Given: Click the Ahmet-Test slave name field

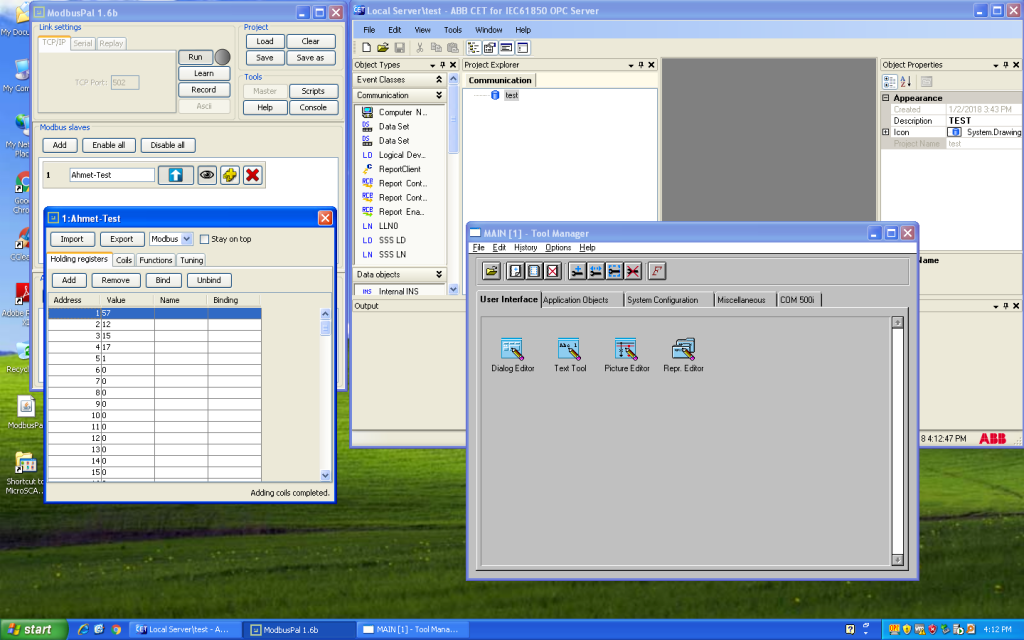Looking at the screenshot, I should pos(112,175).
